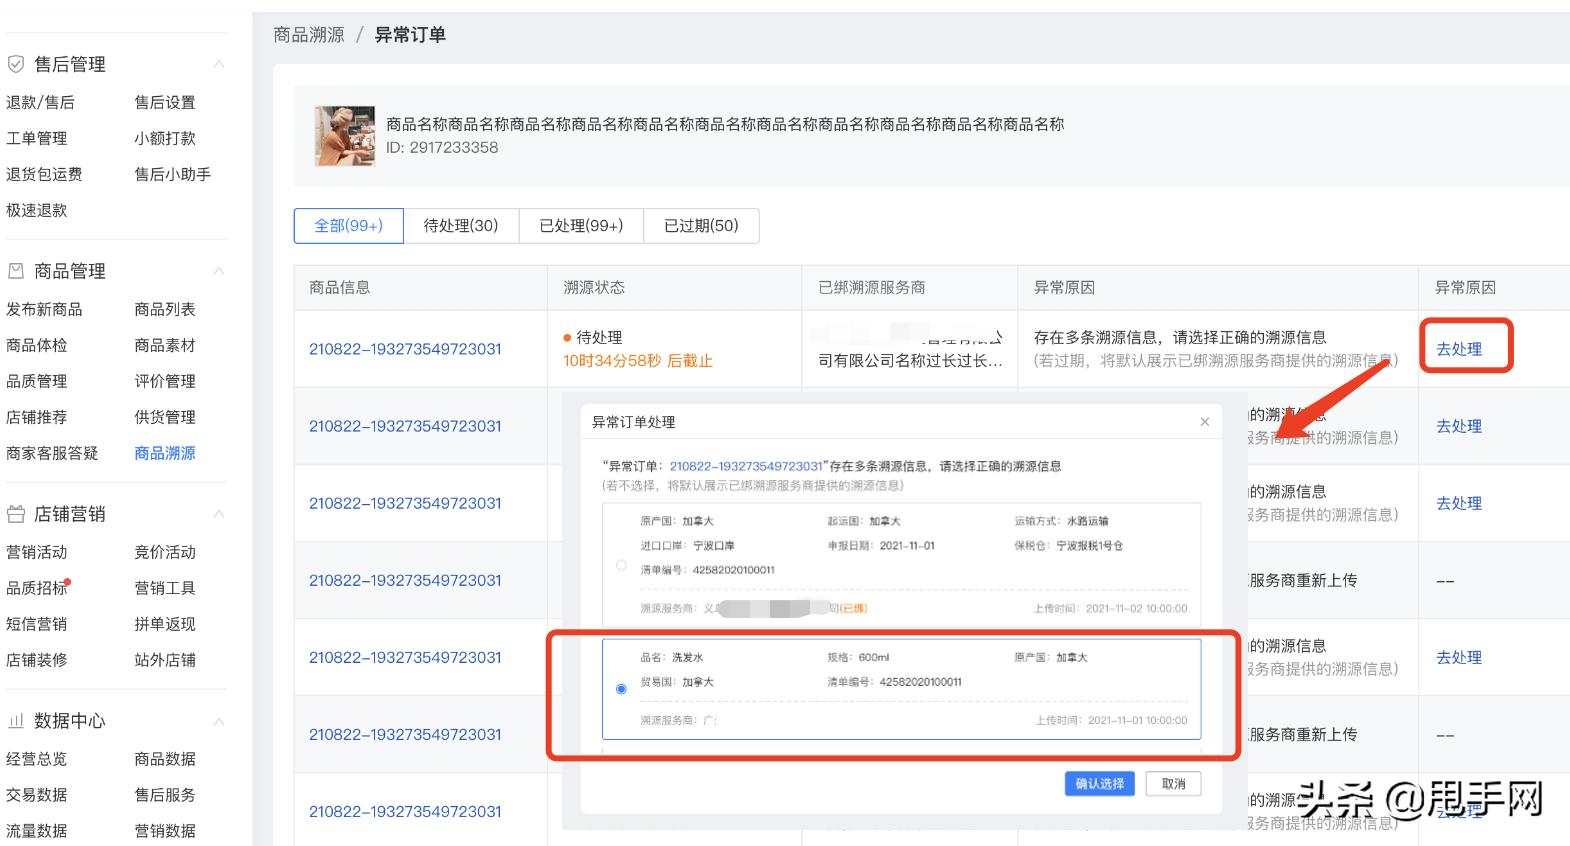Screen dimensions: 1570x846
Task: Open 评价管理 menu item
Action: 165,381
